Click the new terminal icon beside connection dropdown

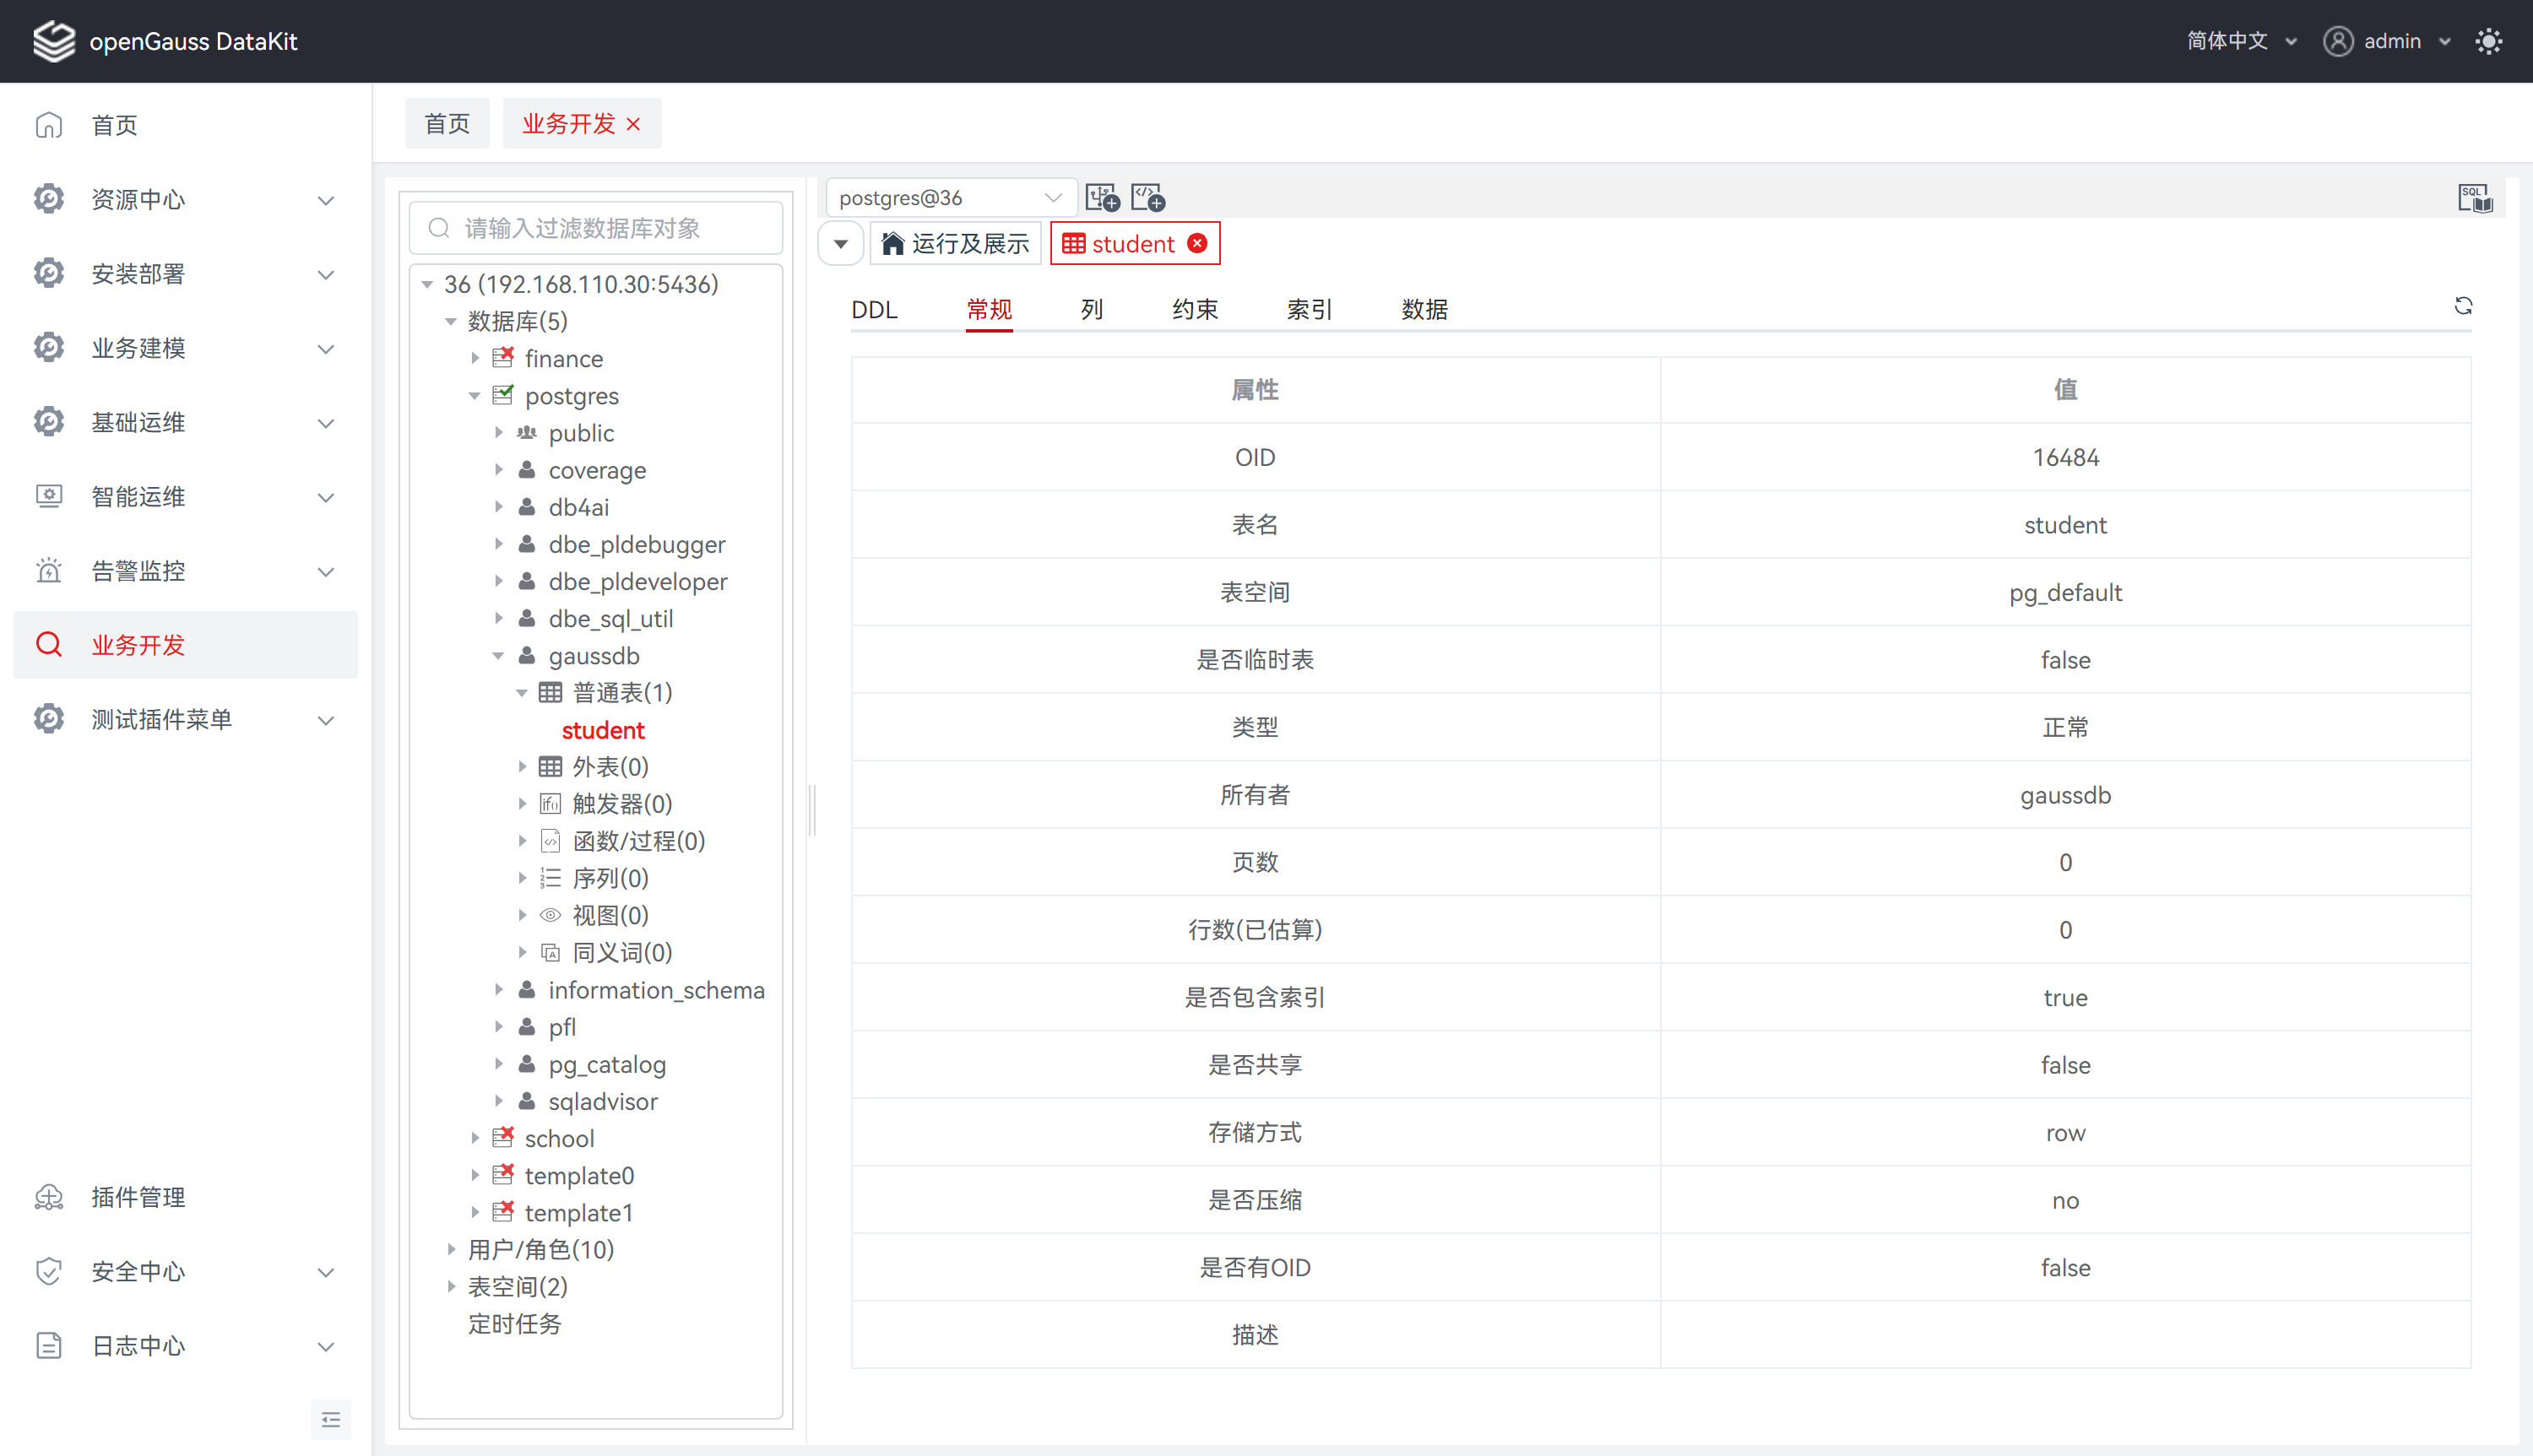pyautogui.click(x=1102, y=198)
